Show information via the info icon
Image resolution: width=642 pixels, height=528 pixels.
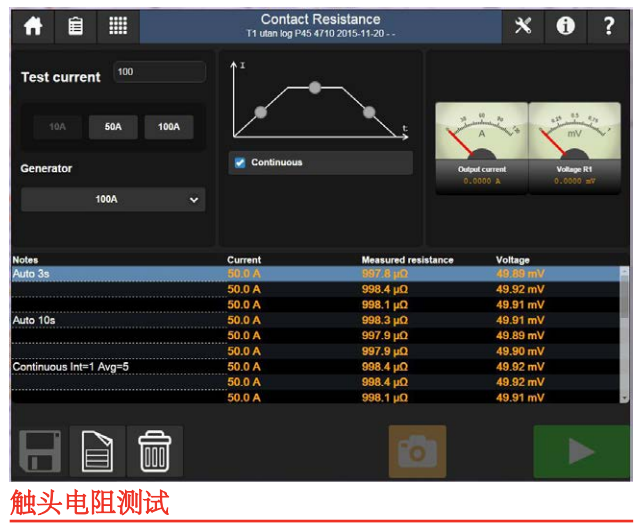coord(566,26)
